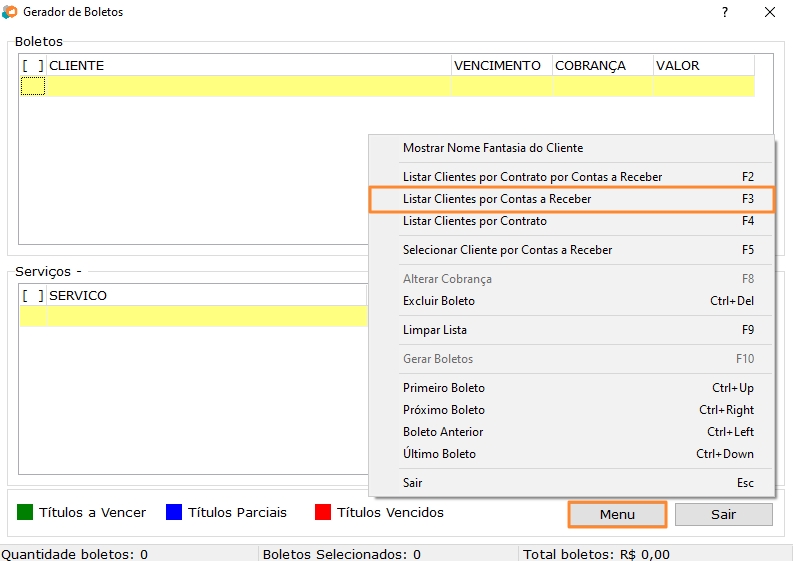Screen dimensions: 793x561
Task: Select Listar Clientes por Contrato por Contas a Receber
Action: [x=571, y=177]
